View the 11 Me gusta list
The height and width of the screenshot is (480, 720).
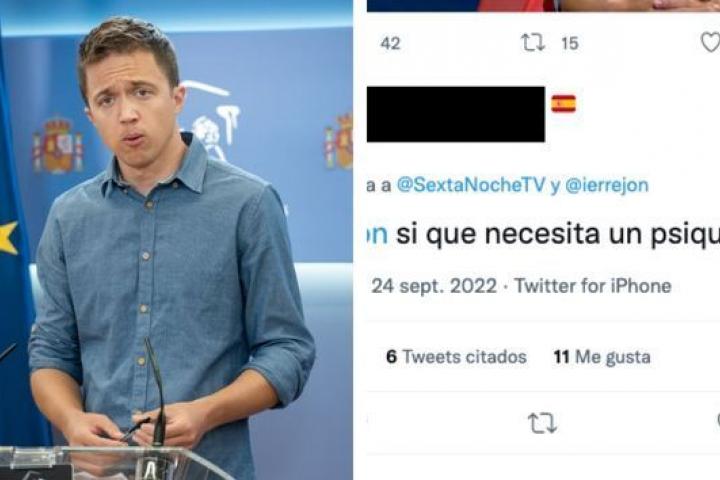[x=602, y=357]
